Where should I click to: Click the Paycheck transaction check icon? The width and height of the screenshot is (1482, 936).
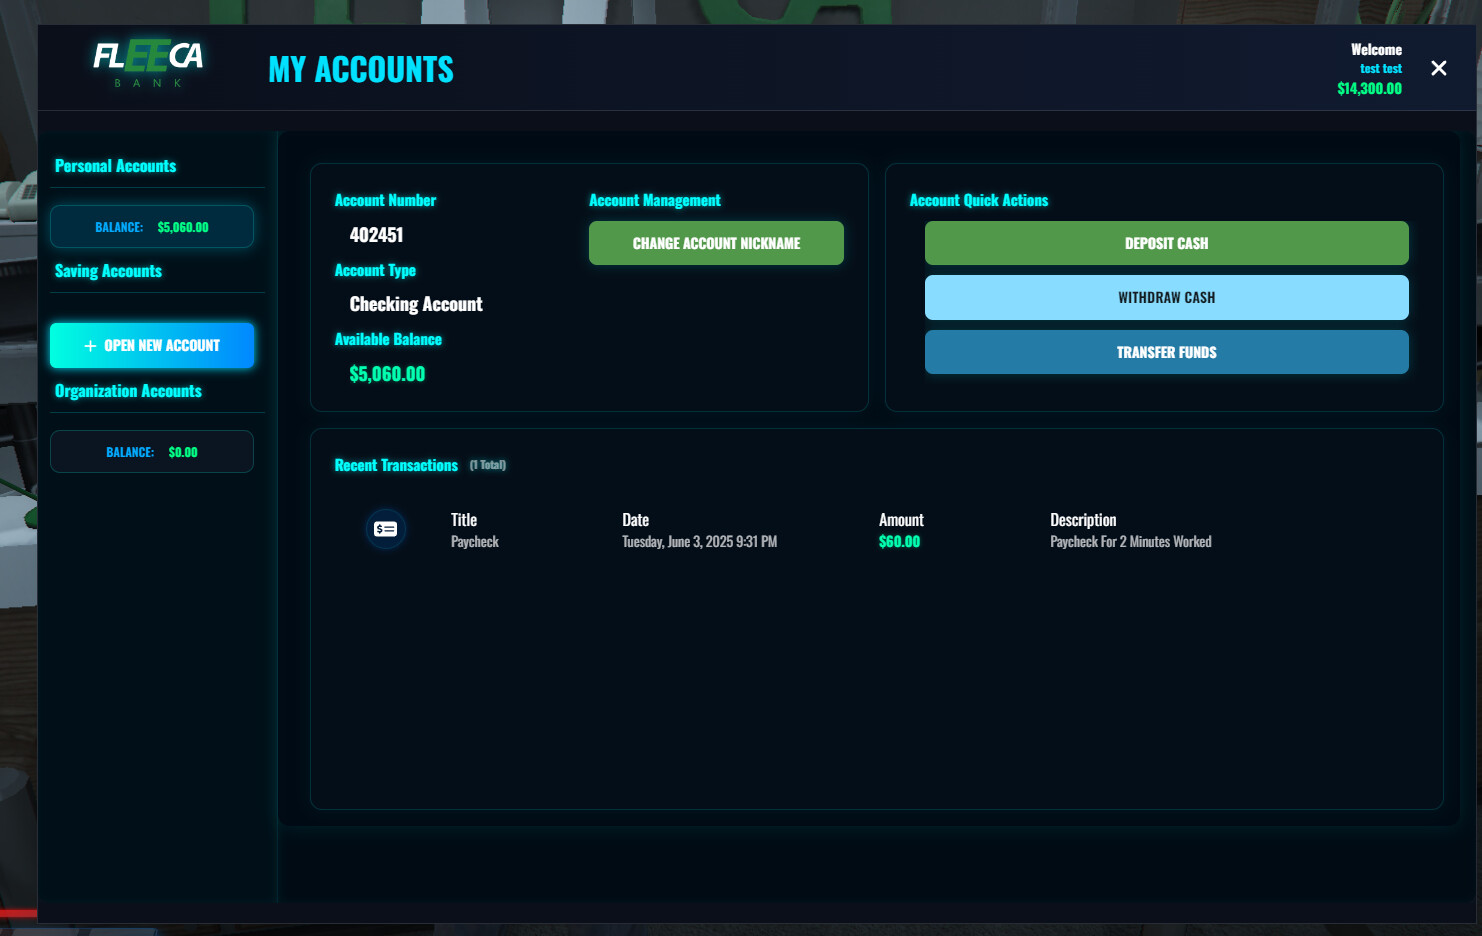(386, 529)
